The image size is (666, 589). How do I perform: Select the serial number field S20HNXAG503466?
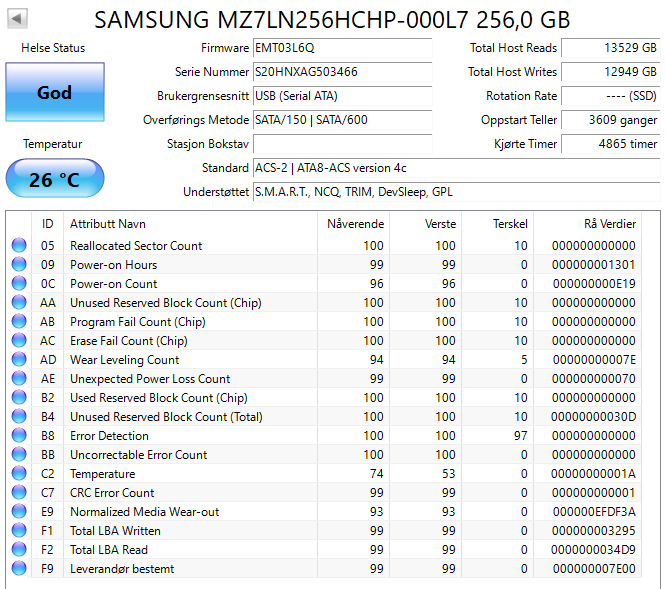(x=342, y=72)
